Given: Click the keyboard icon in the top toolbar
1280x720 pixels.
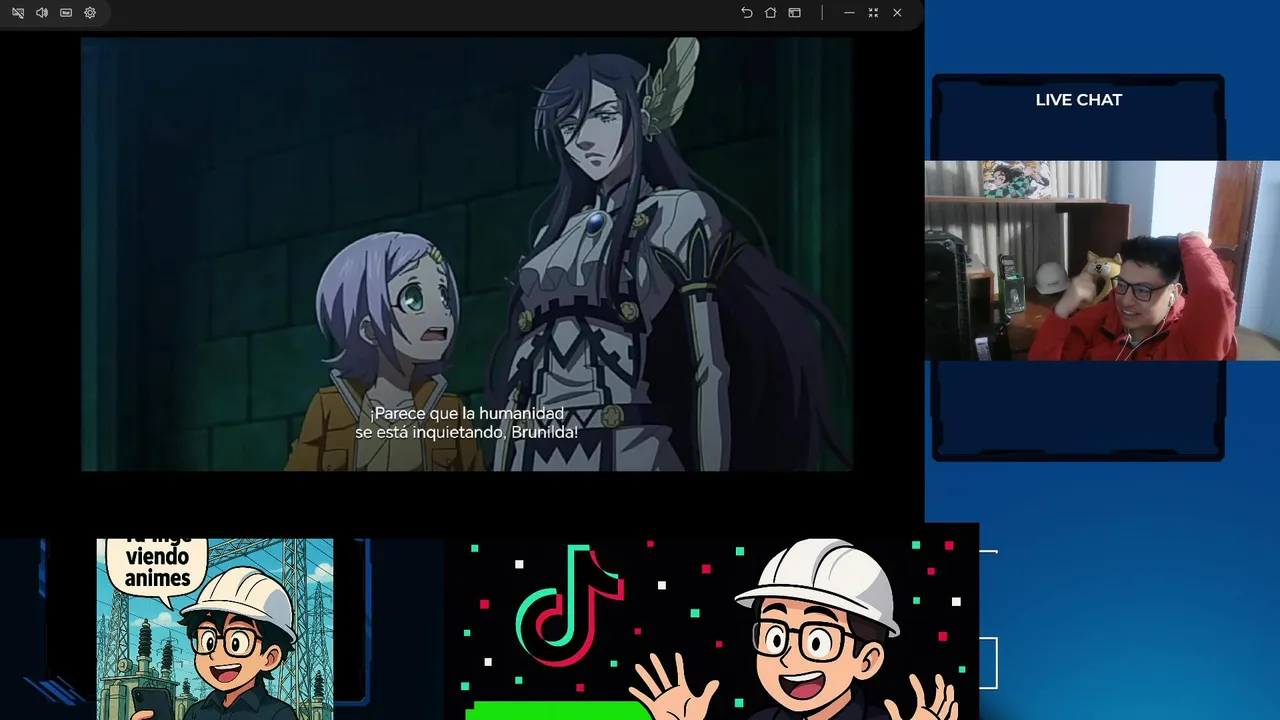Looking at the screenshot, I should point(66,13).
